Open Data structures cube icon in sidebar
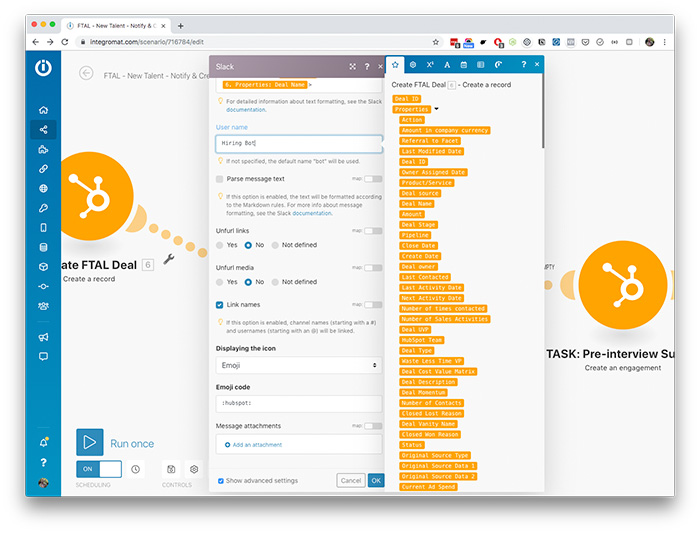700x533 pixels. coord(43,267)
